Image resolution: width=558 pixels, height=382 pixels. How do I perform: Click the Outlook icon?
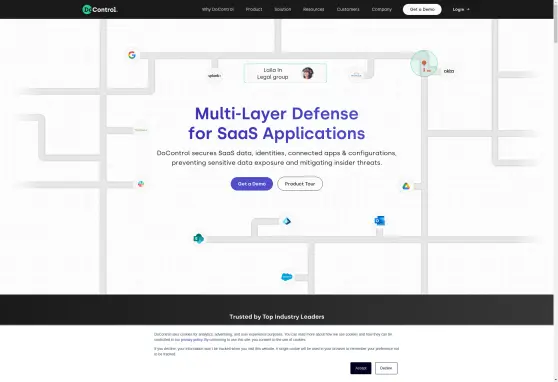pos(380,221)
